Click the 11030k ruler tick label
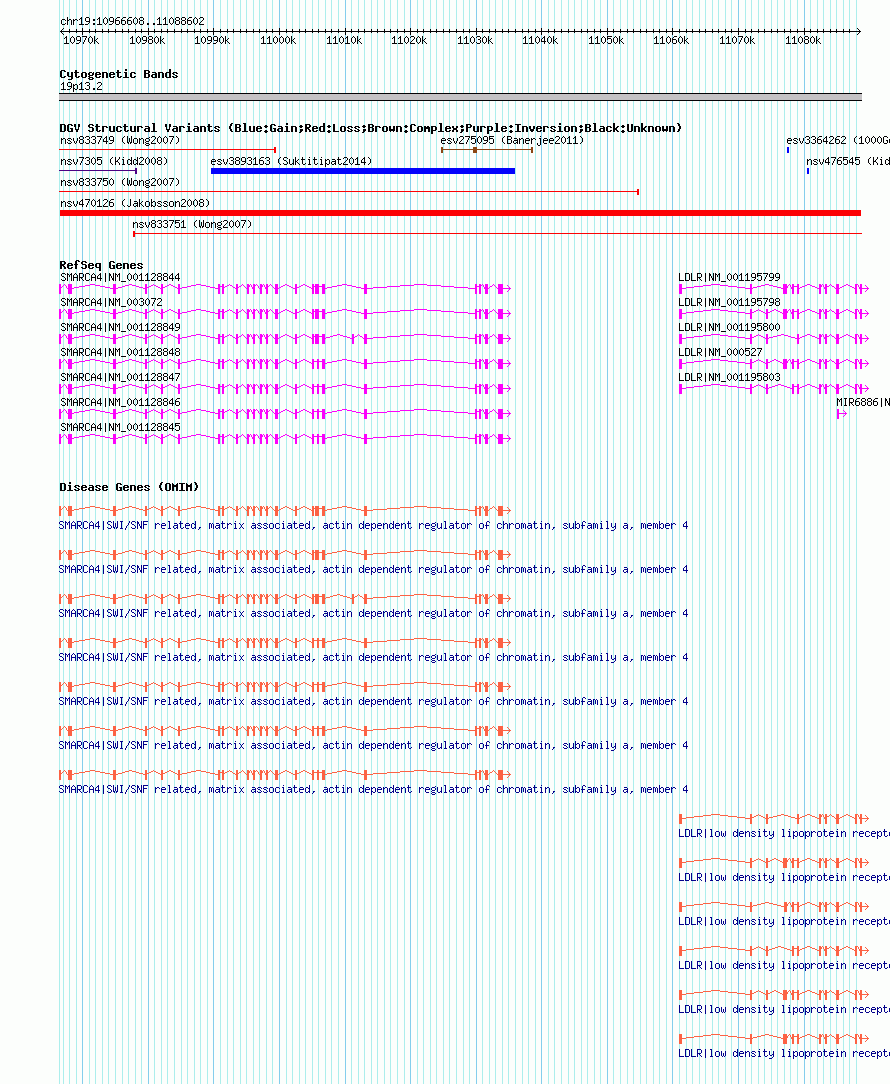Screen dimensions: 890x1084 475,41
